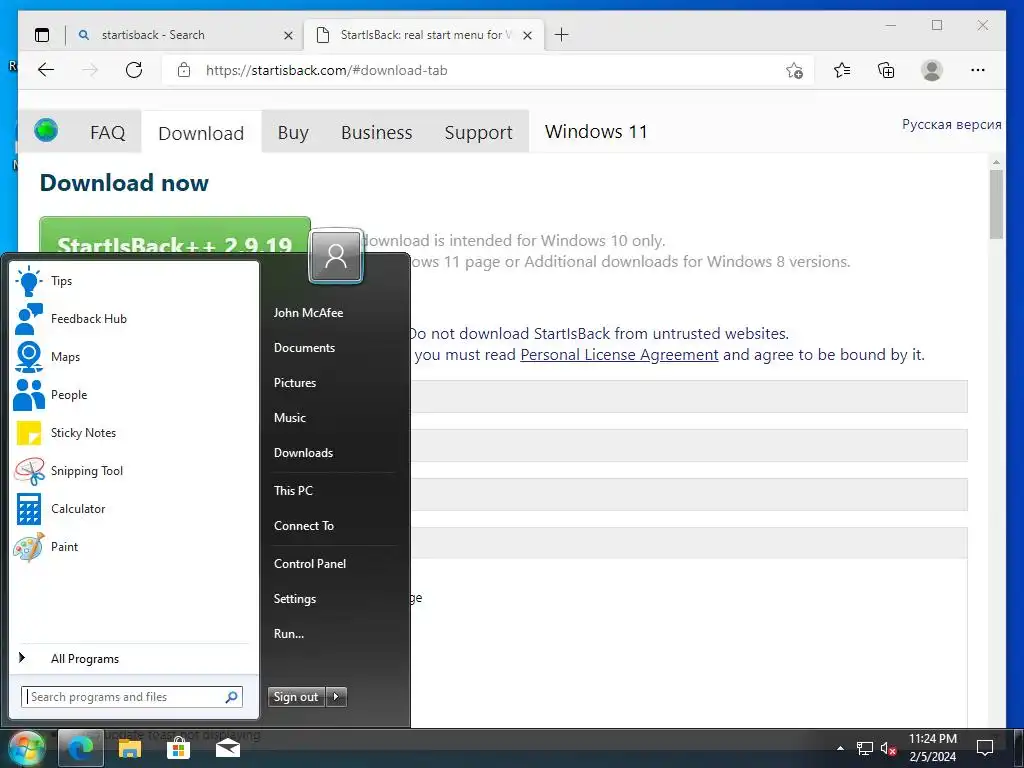Click the search magnifier in start menu
This screenshot has width=1024, height=768.
click(x=231, y=697)
